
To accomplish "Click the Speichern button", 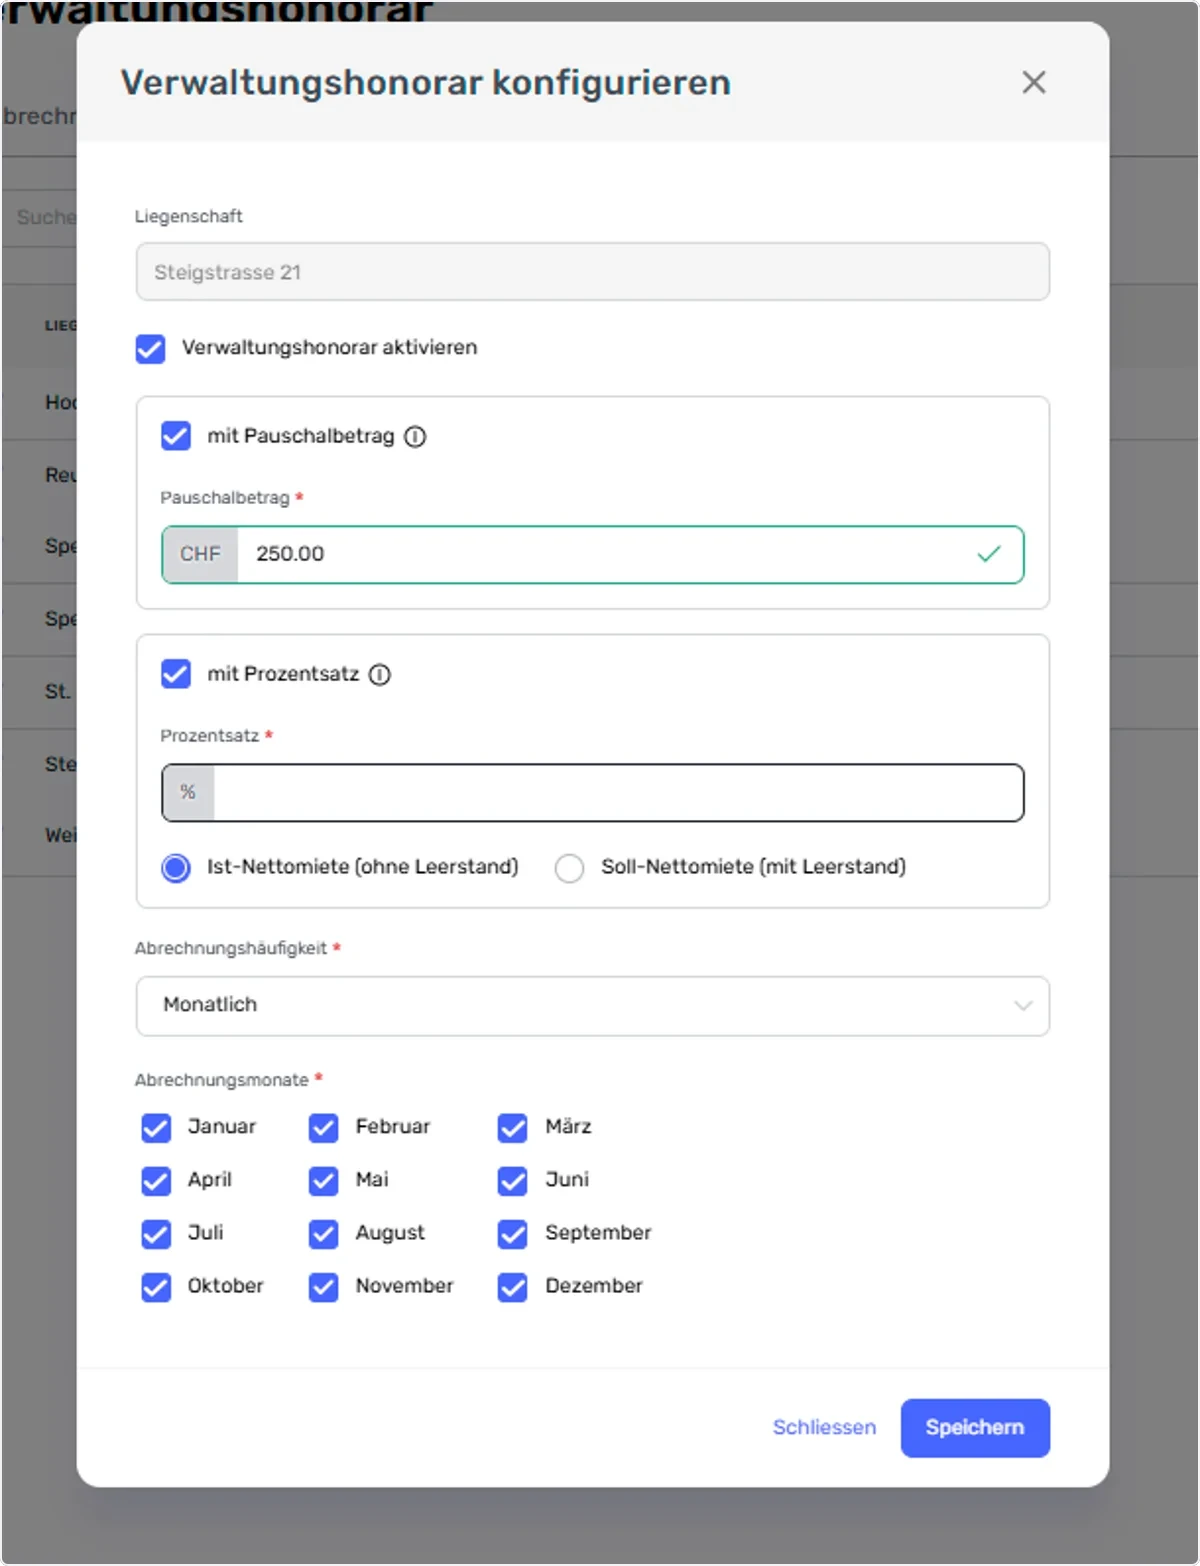I will (x=975, y=1428).
